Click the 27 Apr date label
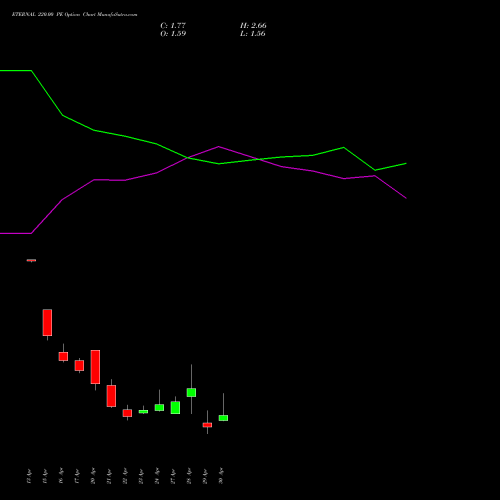 pos(173,476)
